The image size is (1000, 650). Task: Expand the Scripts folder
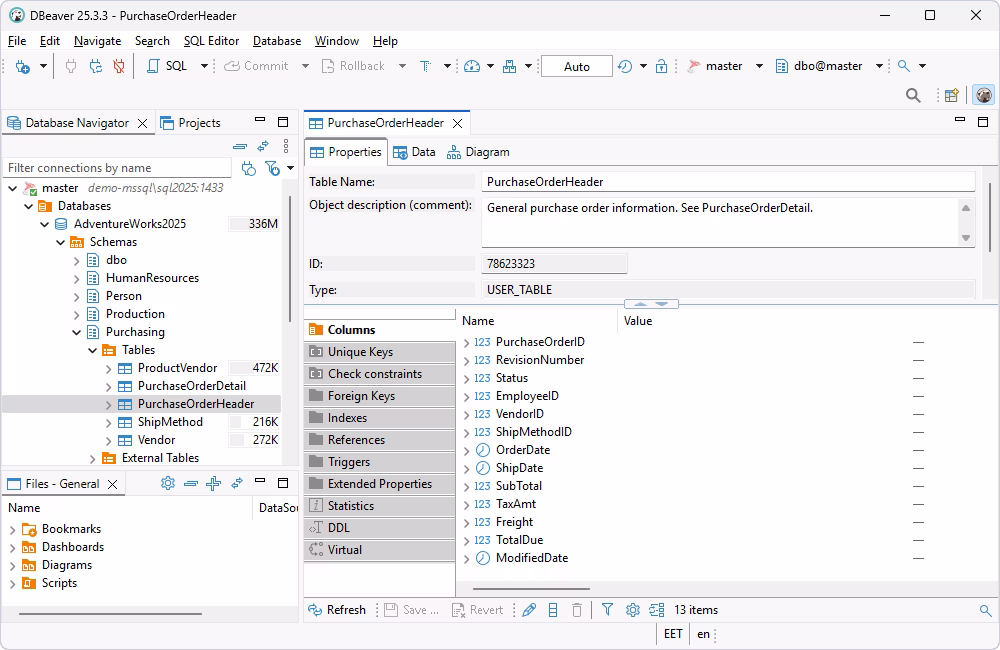(x=12, y=584)
